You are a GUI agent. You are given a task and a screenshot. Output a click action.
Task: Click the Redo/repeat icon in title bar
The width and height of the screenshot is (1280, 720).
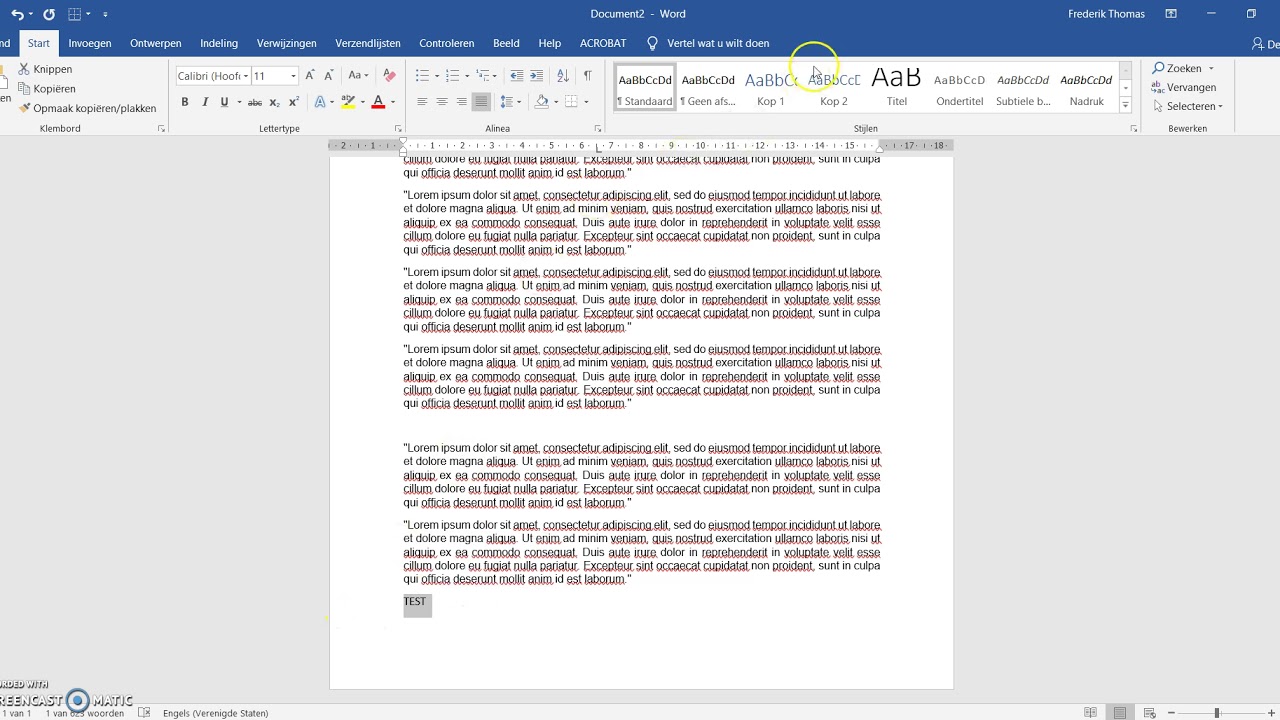[x=49, y=14]
